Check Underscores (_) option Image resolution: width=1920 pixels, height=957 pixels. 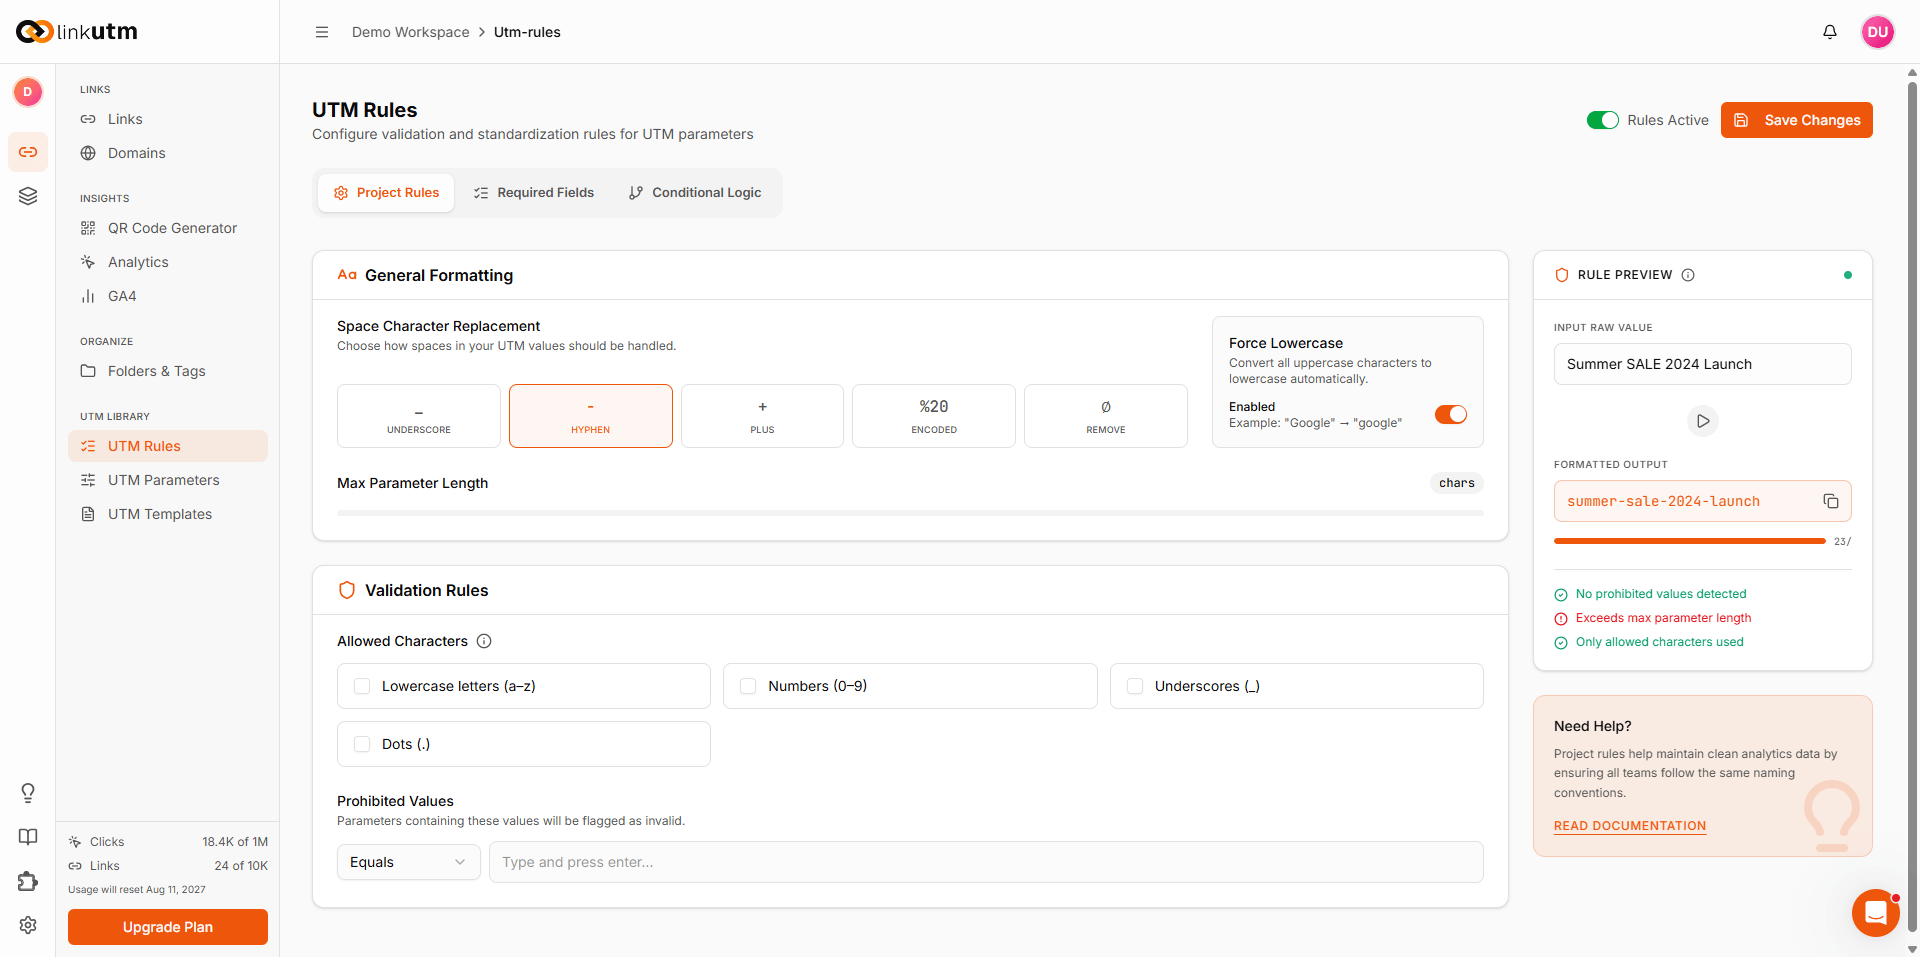tap(1135, 686)
